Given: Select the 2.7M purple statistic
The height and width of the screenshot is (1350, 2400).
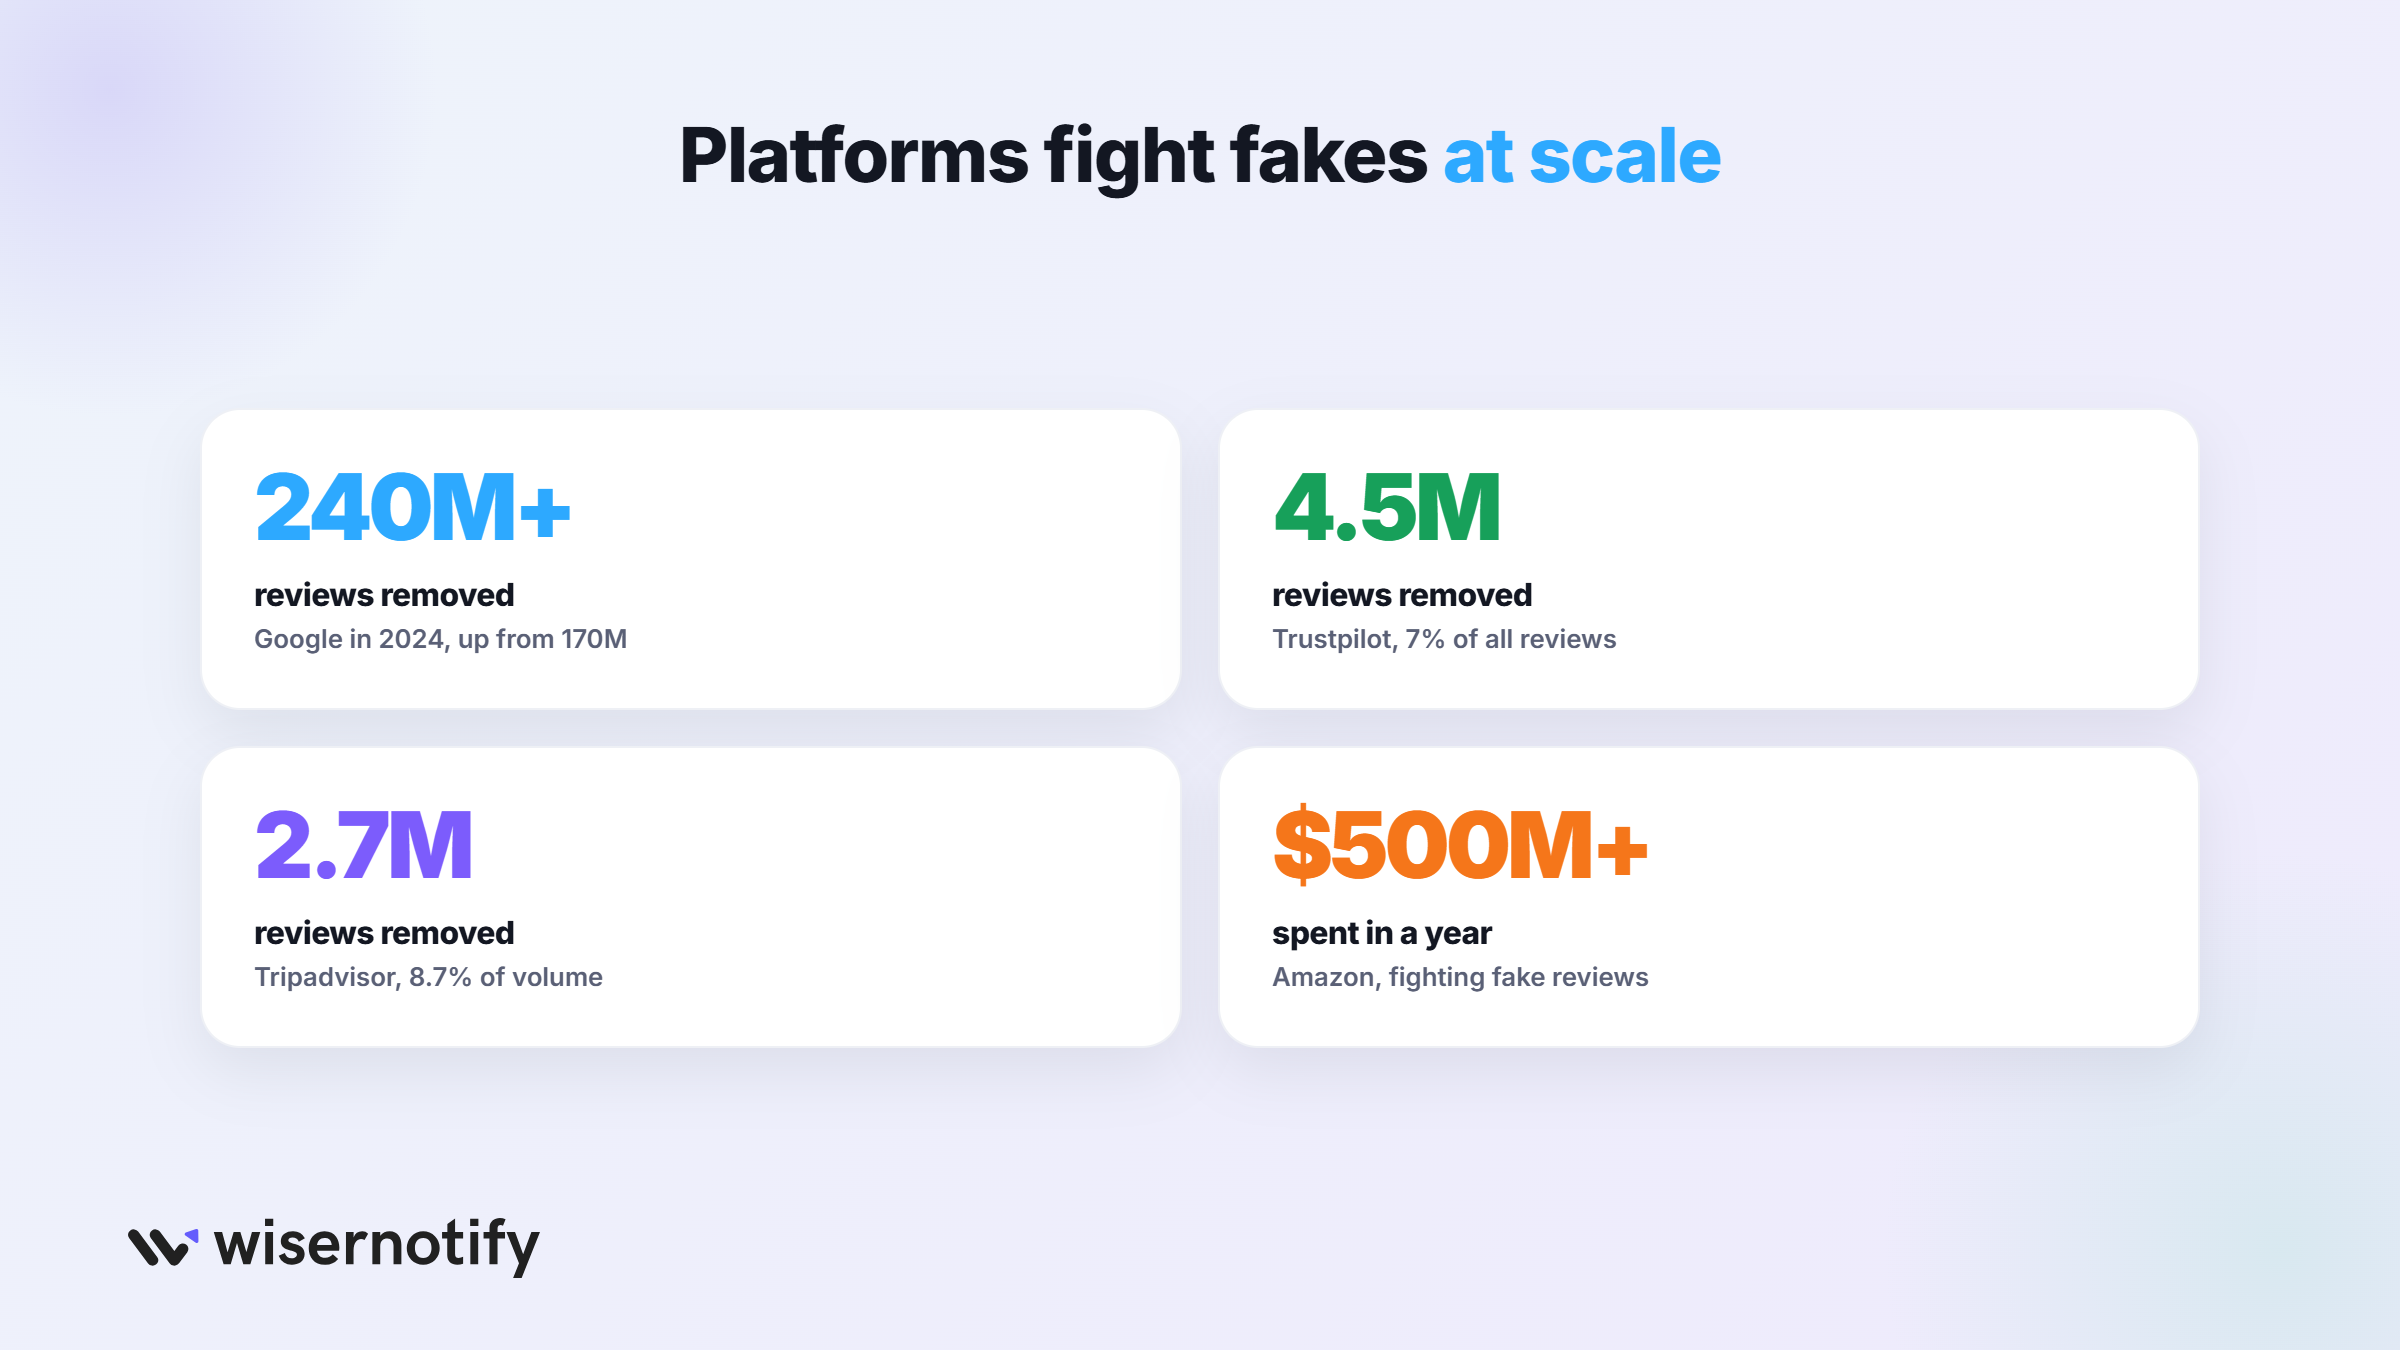Looking at the screenshot, I should (363, 845).
